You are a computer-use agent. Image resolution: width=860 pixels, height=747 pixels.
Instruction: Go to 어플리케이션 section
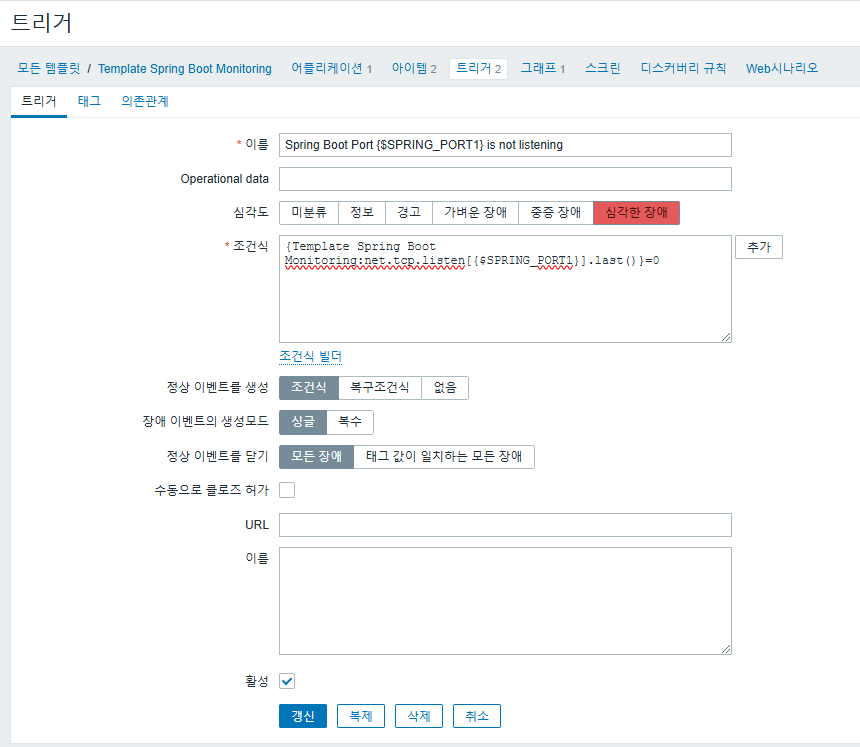pos(331,69)
